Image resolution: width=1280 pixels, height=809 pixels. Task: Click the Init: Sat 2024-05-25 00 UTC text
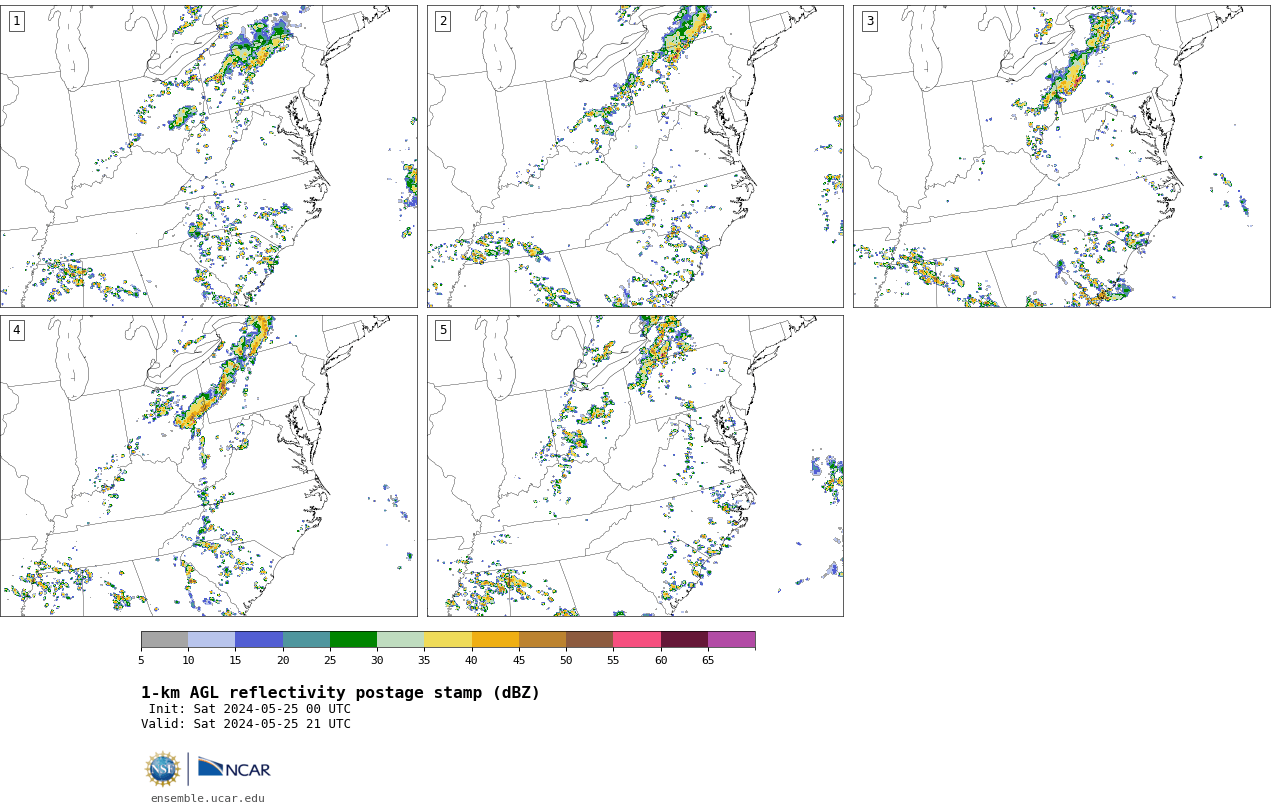(250, 709)
